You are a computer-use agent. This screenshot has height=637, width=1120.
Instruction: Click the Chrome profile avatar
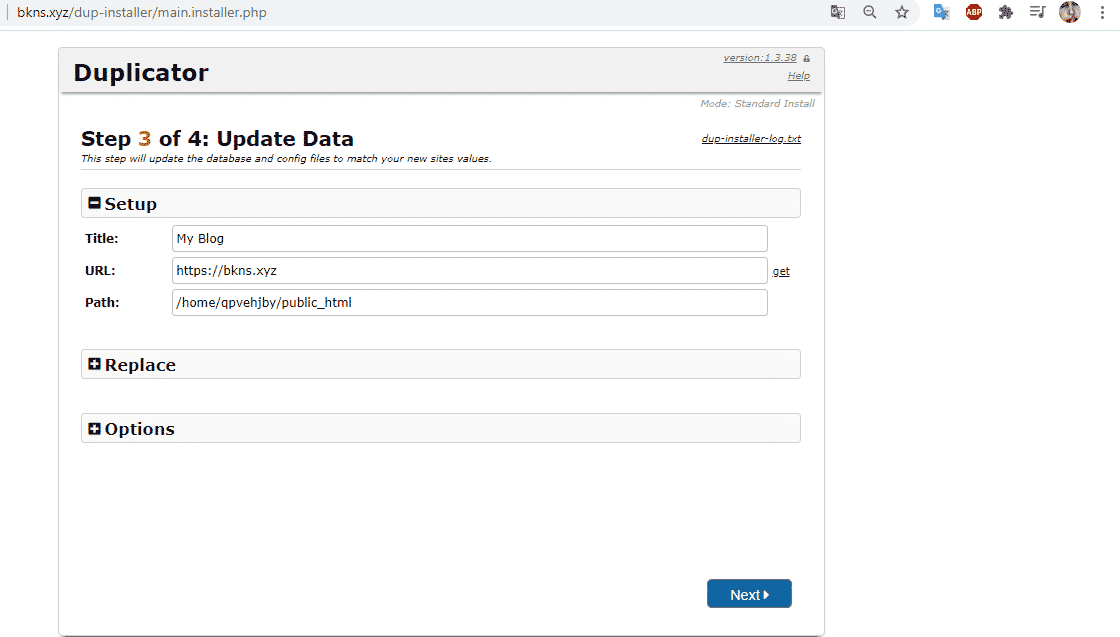pyautogui.click(x=1070, y=12)
